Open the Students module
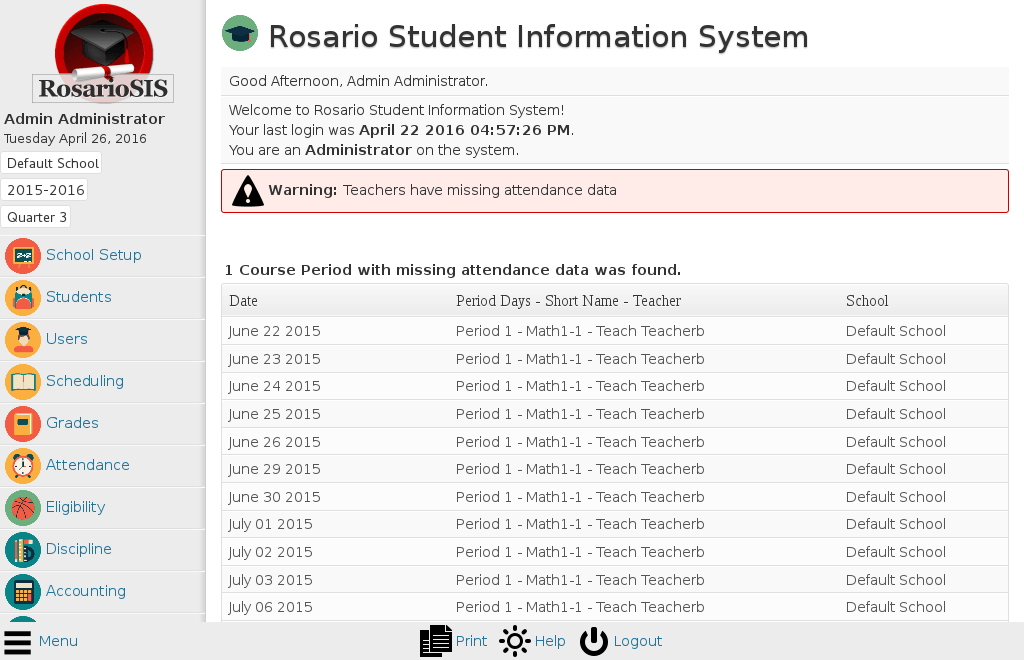 coord(78,297)
